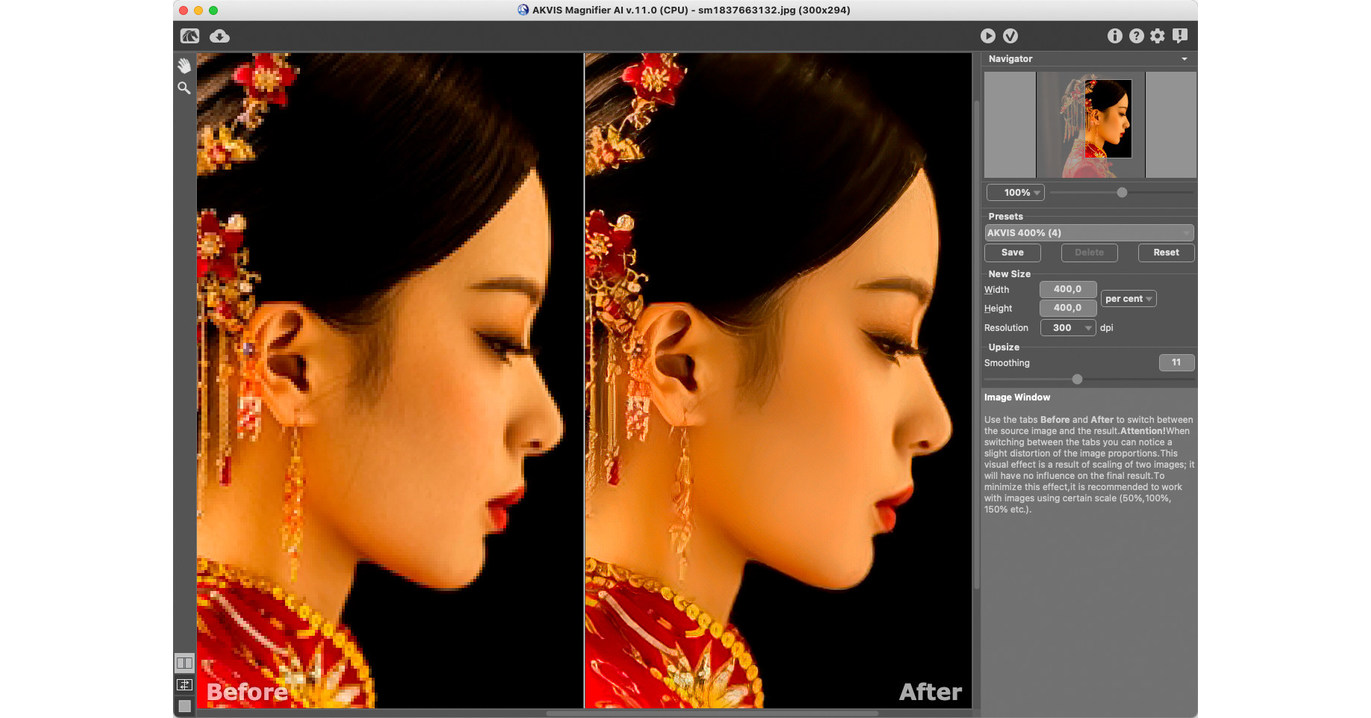Adjust the Smoothing slider
This screenshot has height=718, width=1371.
coord(1076,379)
